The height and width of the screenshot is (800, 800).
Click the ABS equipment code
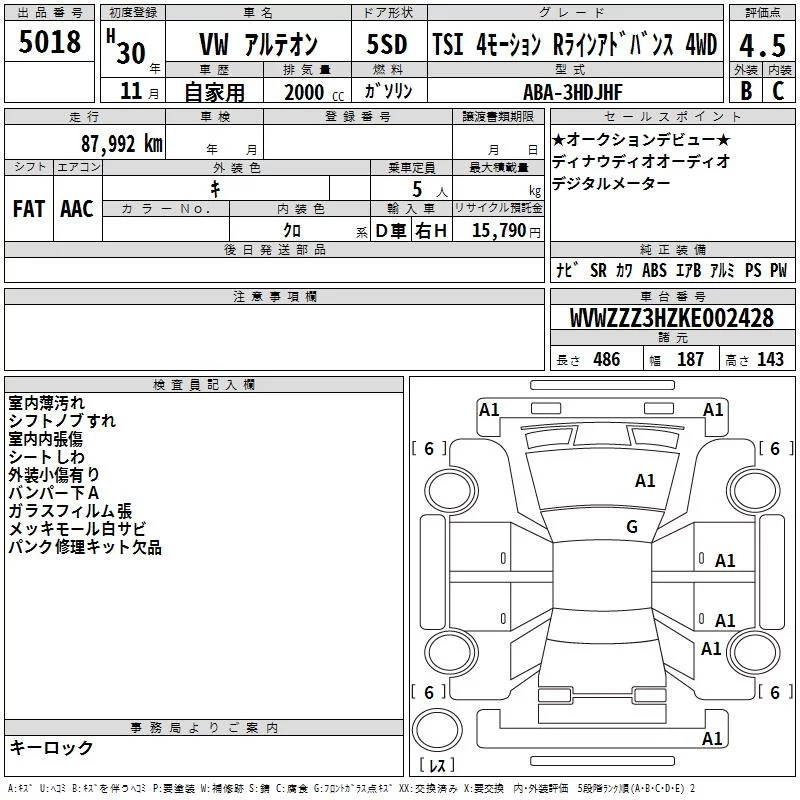point(654,270)
